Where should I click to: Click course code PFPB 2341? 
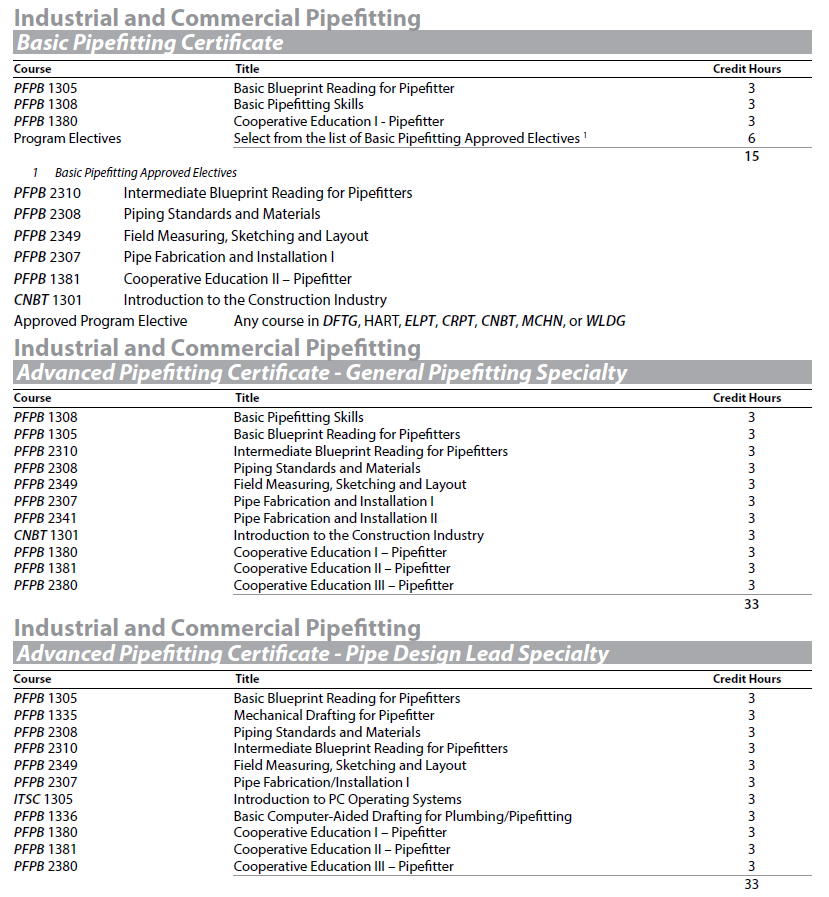point(45,518)
